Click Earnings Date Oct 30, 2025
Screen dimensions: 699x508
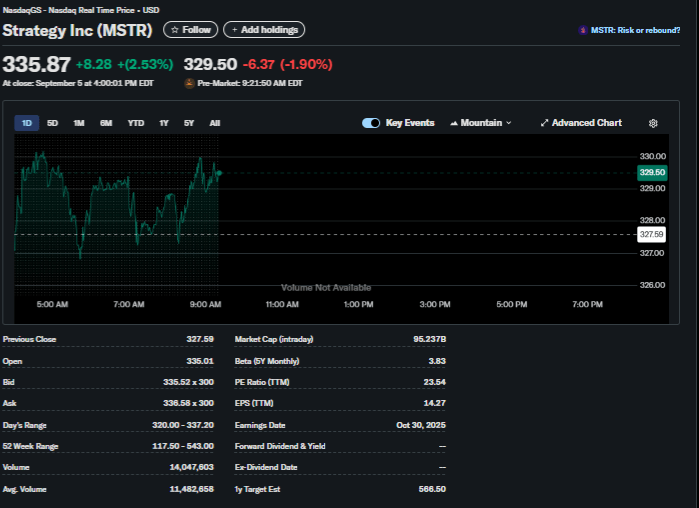click(x=421, y=425)
